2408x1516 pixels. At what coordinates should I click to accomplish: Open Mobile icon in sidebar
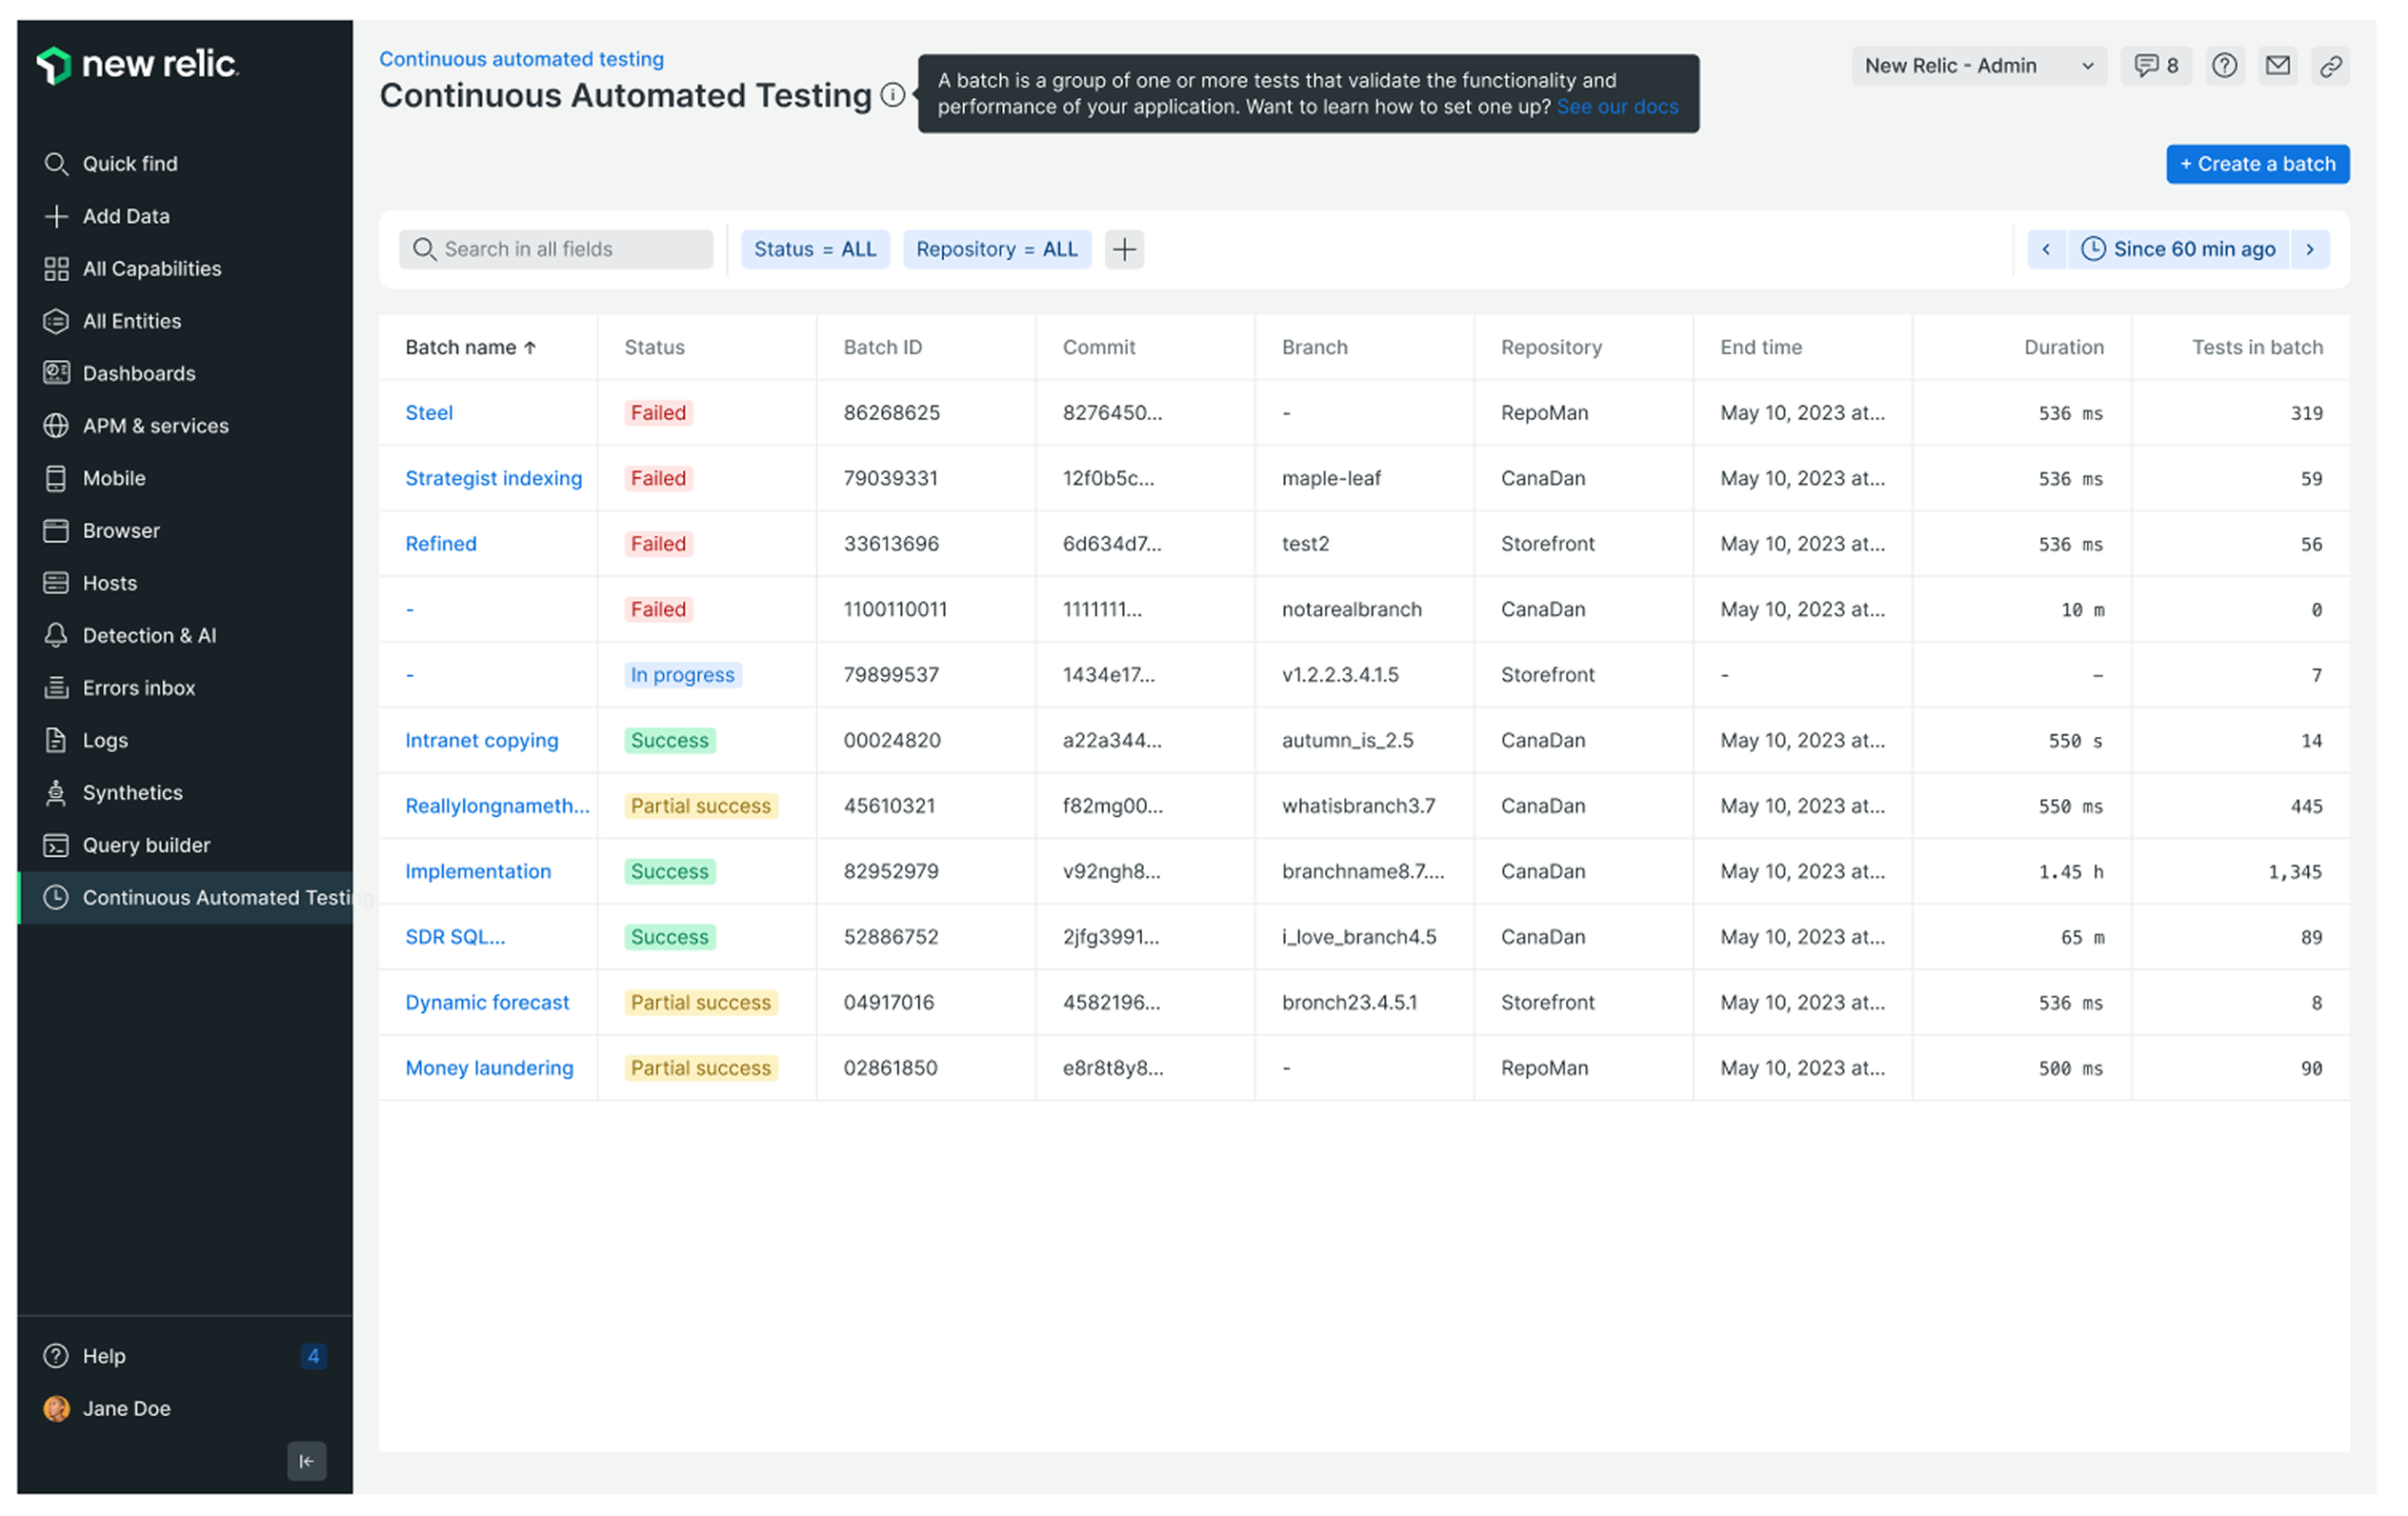(56, 478)
